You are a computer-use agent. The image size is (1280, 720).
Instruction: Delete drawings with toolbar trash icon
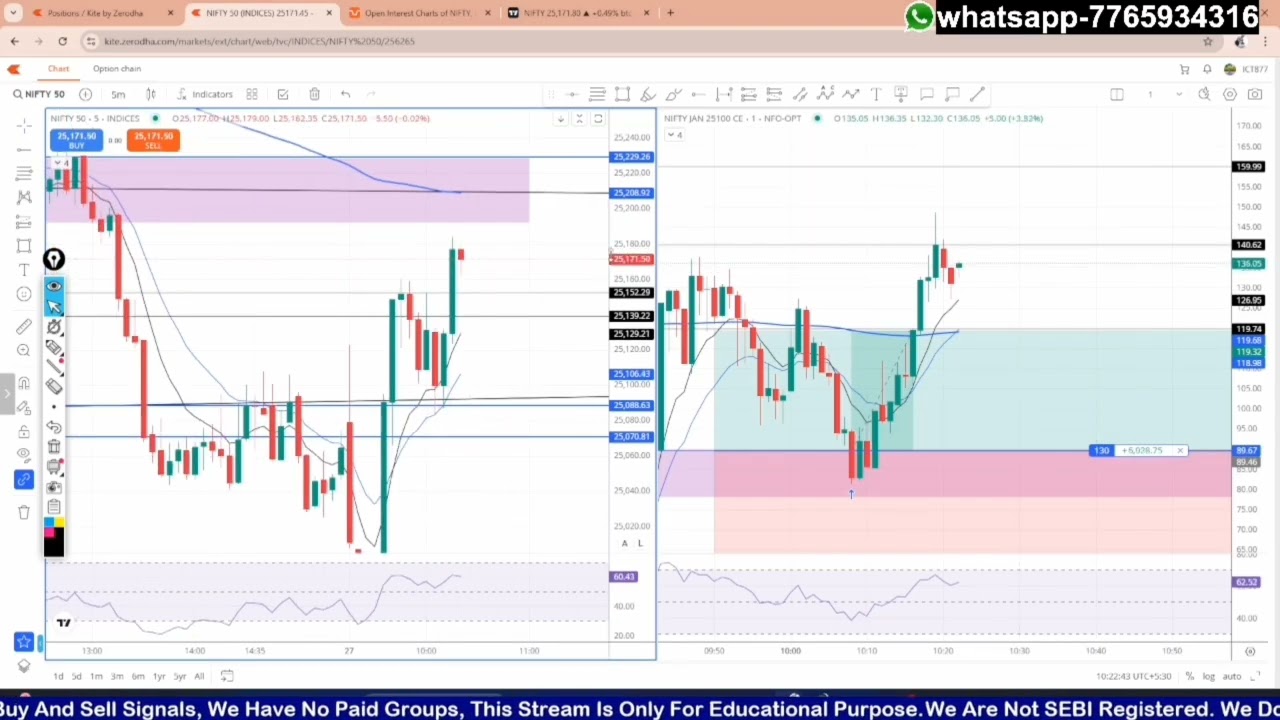point(314,94)
